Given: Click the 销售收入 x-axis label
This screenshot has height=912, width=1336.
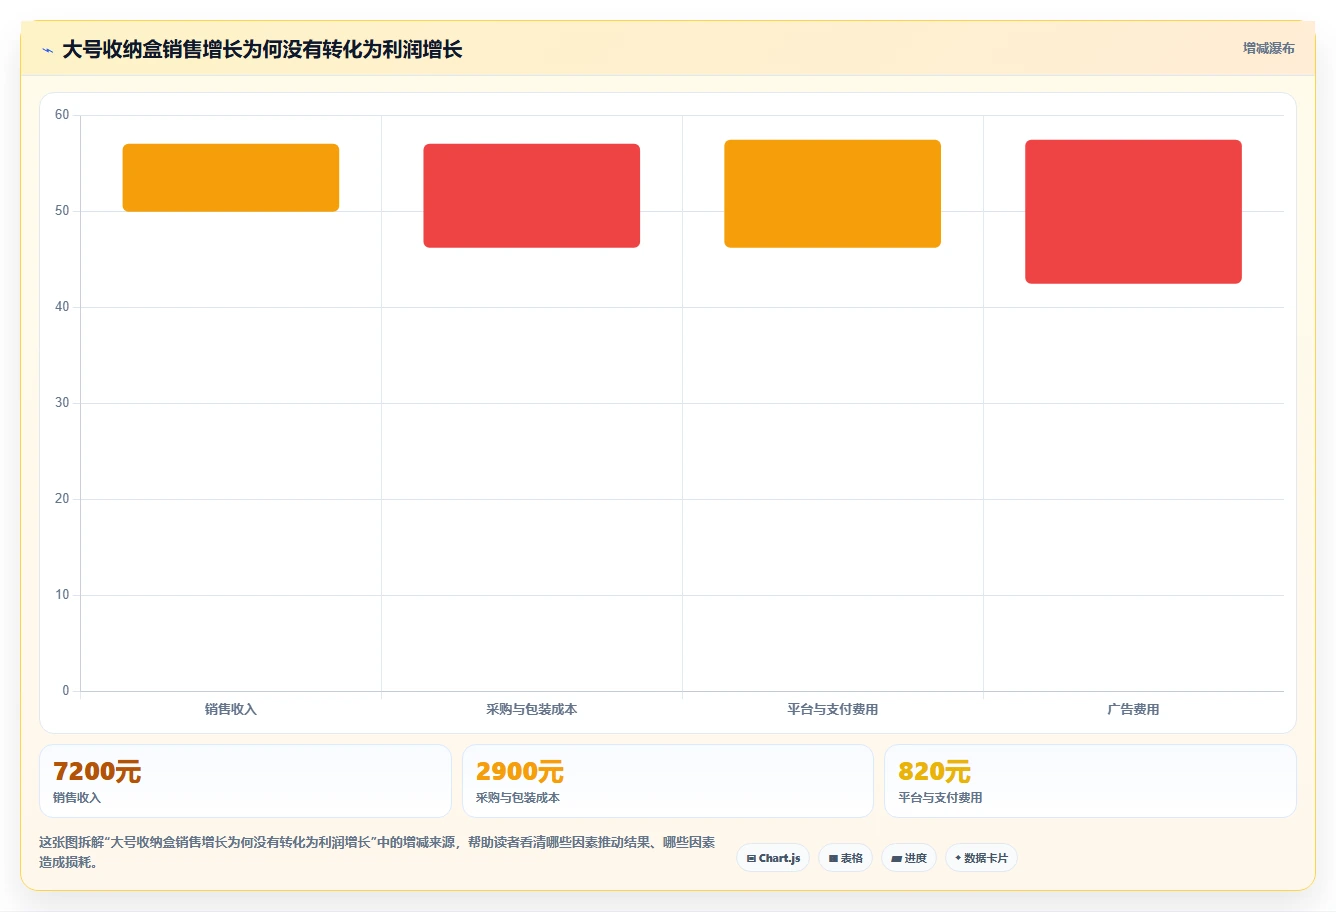Looking at the screenshot, I should (231, 709).
